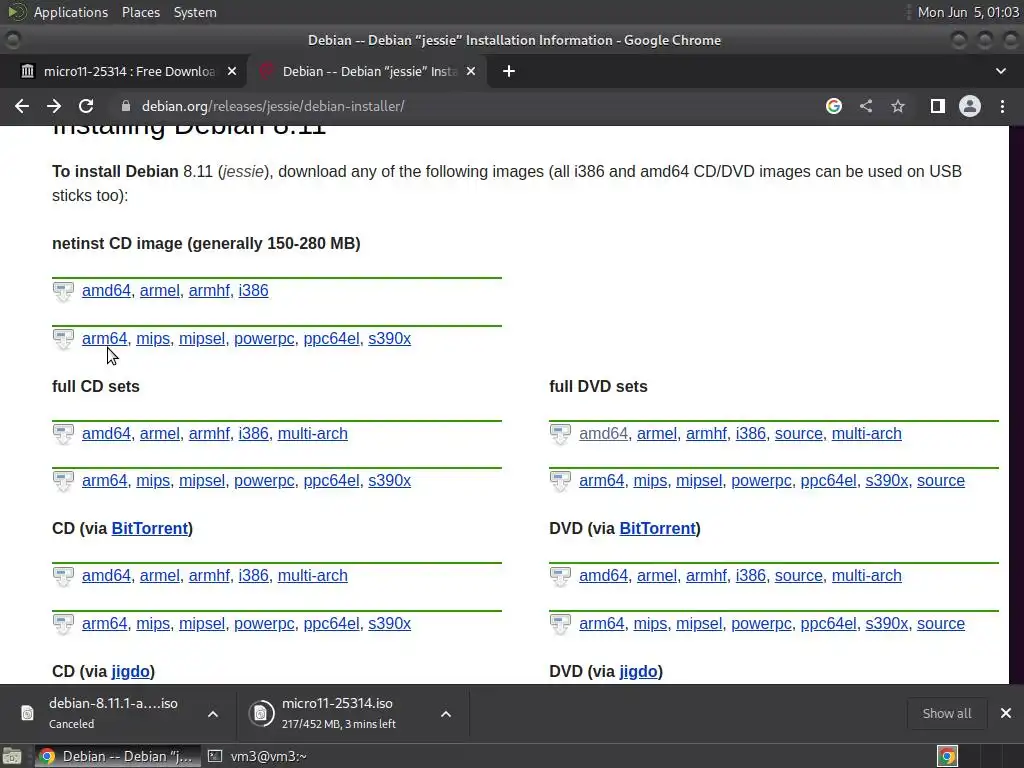The image size is (1024, 768).
Task: Open the Chrome three-dot menu
Action: coord(1002,106)
